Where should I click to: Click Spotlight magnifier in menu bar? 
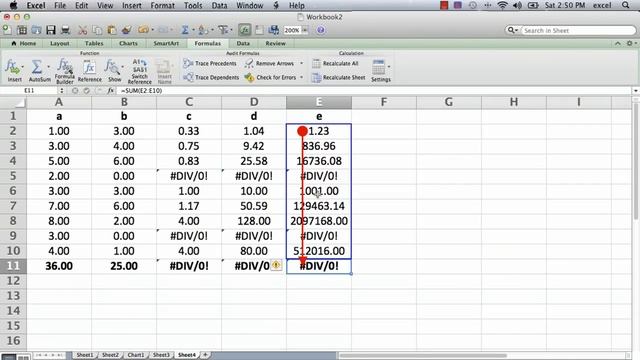[x=626, y=5]
